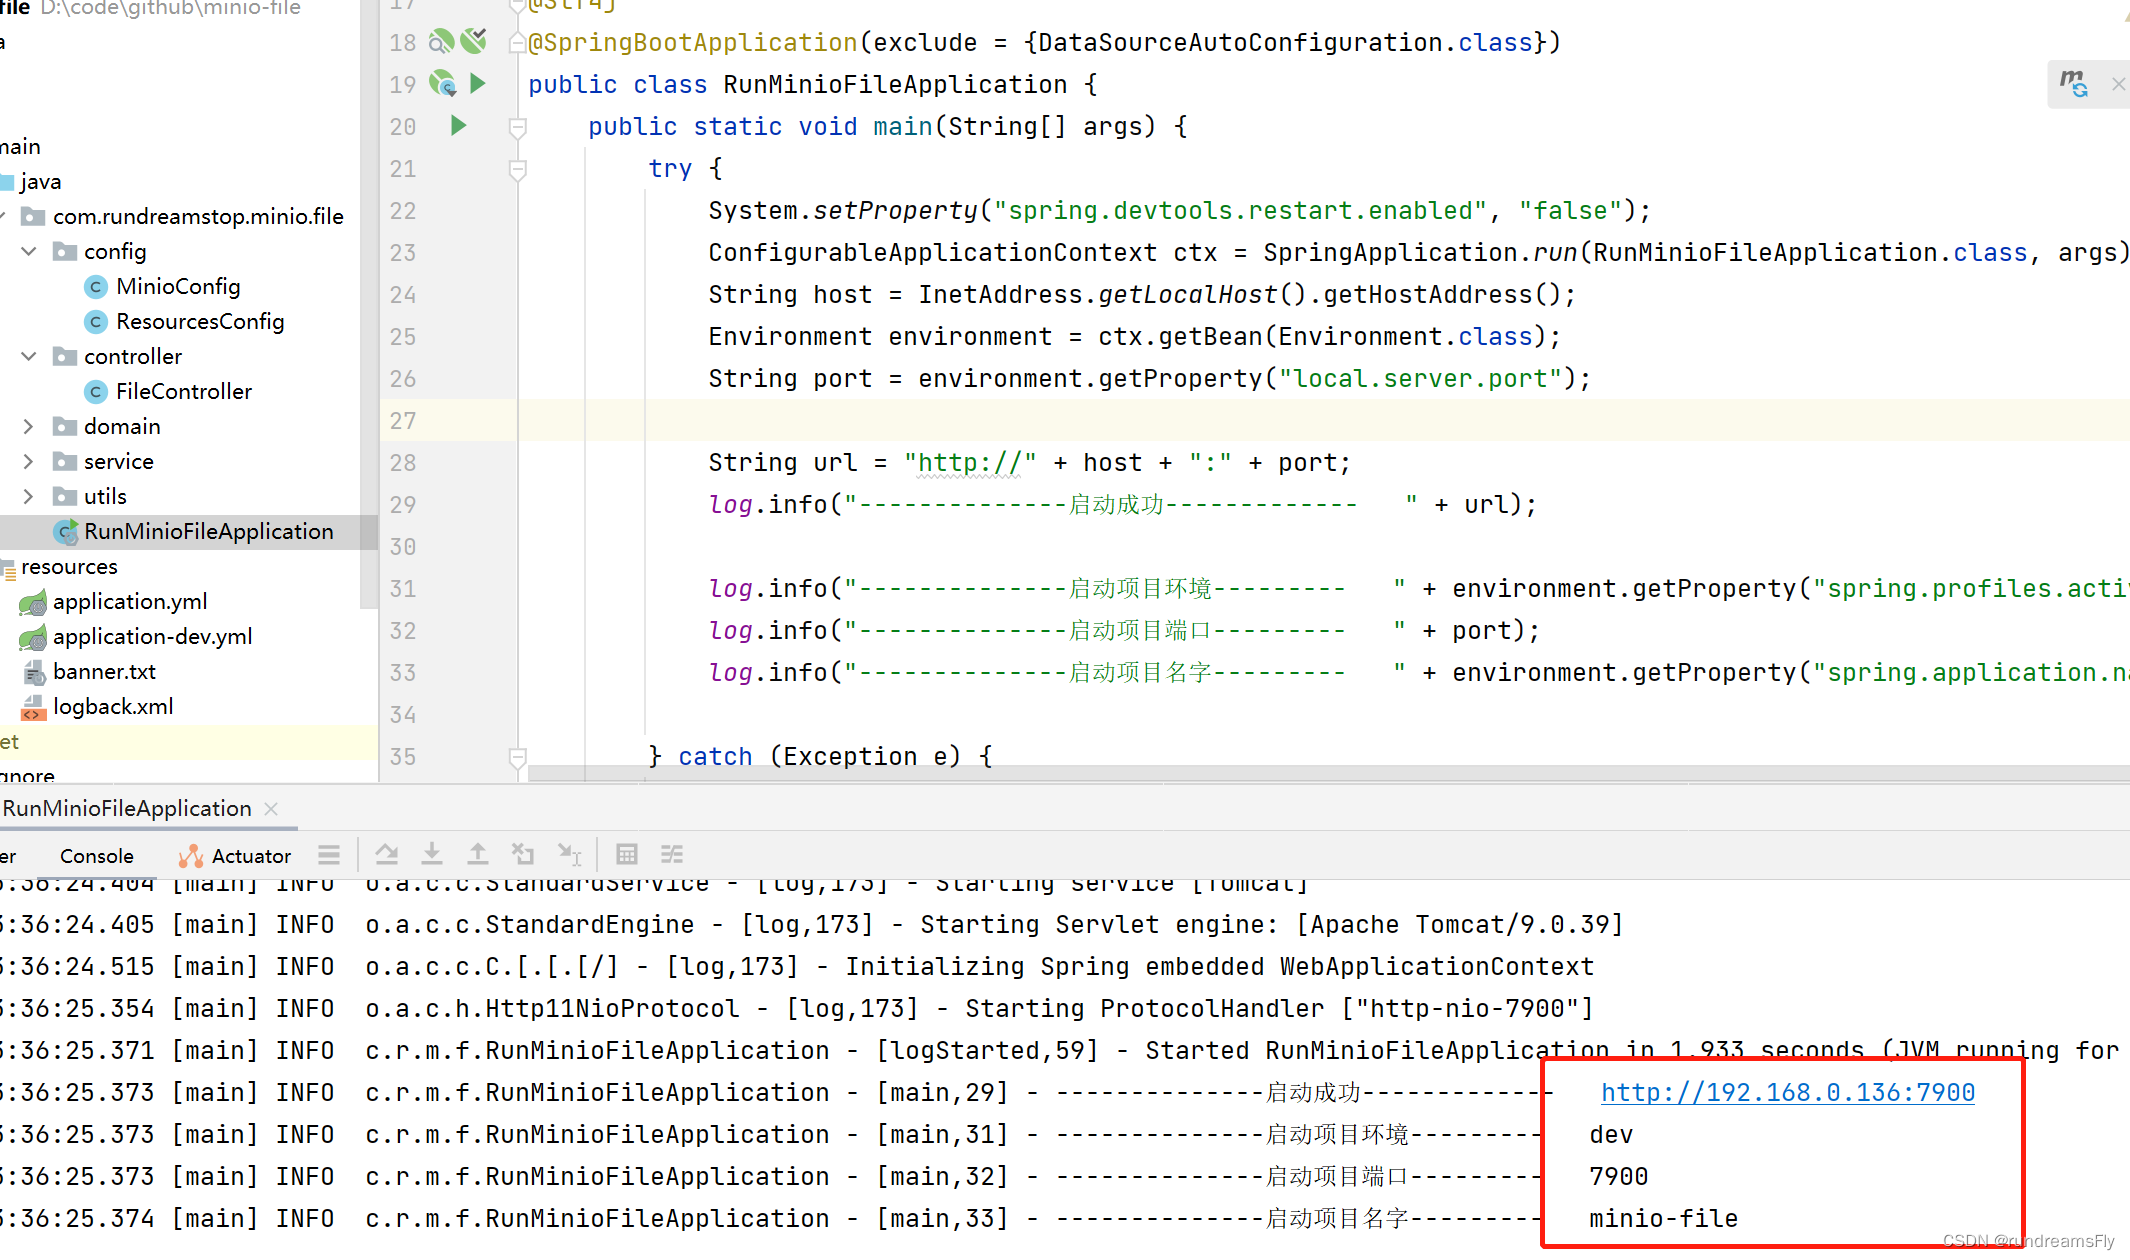Click "local.server.port" string on line 26

click(1420, 379)
